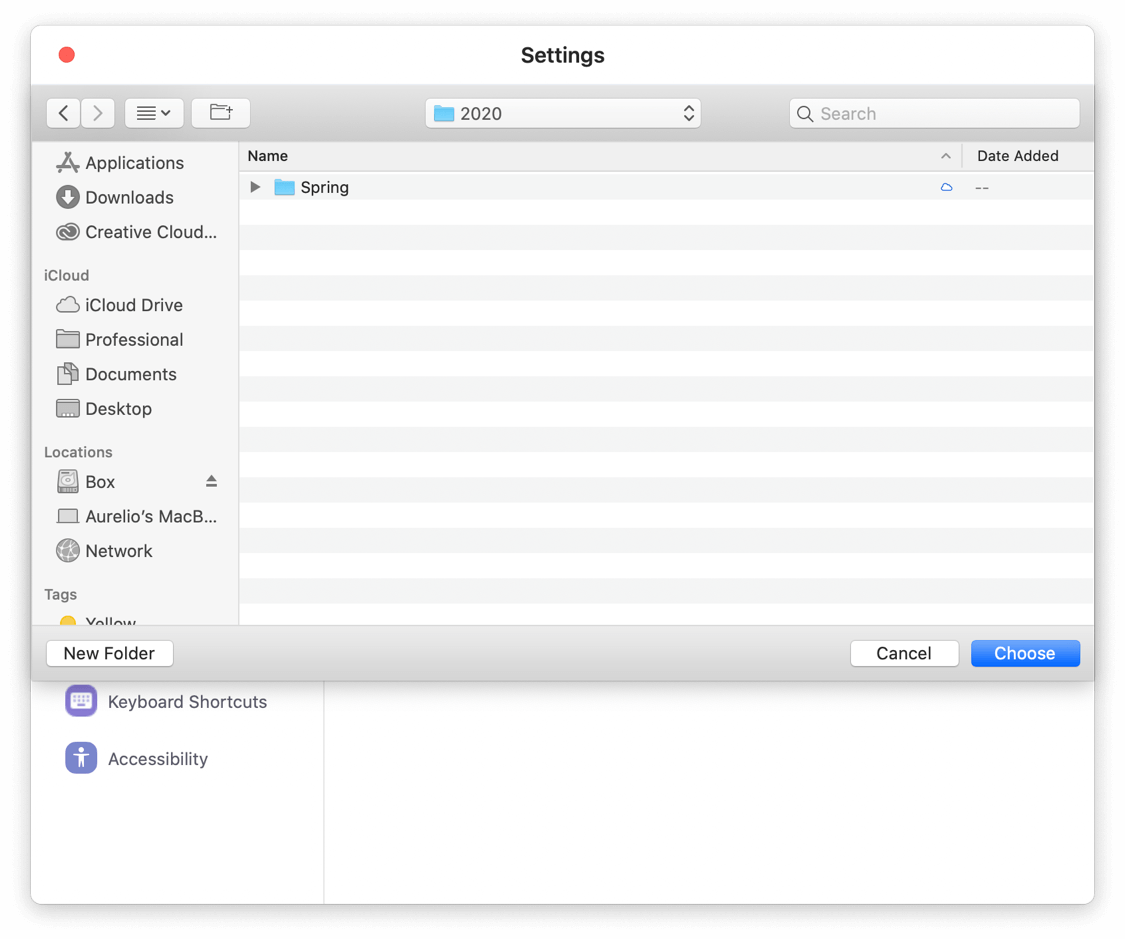Viewport: 1125px width, 939px height.
Task: Click the Professional folder icon
Action: click(67, 339)
